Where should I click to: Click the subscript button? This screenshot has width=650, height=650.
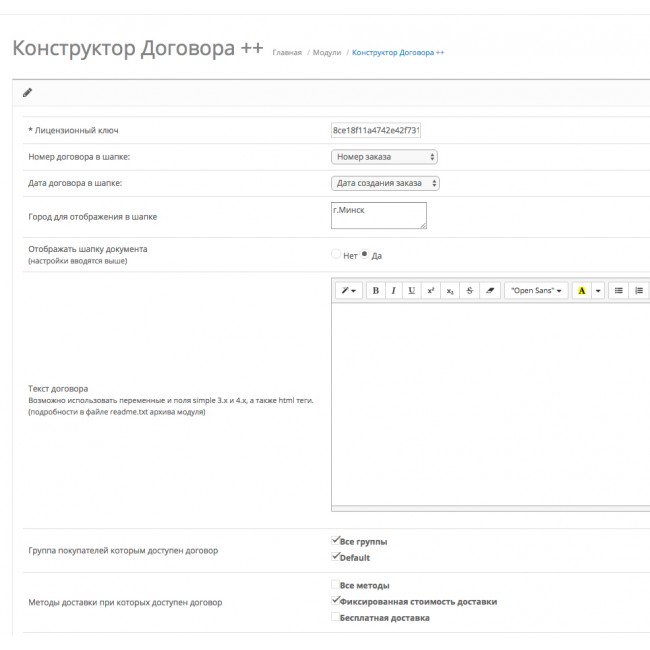pos(450,290)
